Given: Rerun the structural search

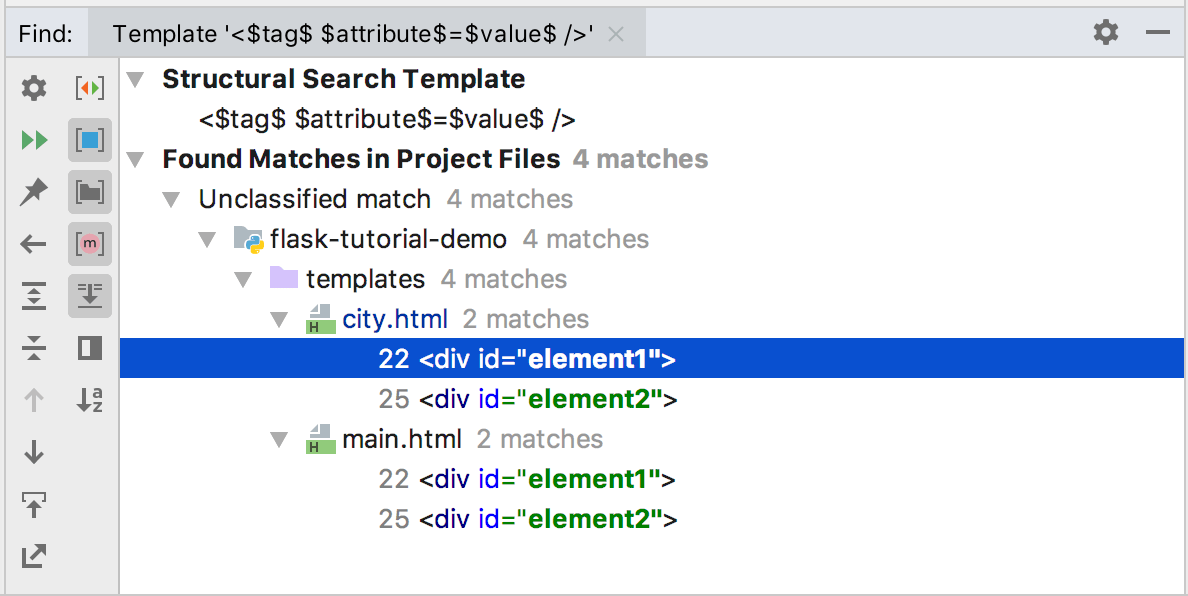Looking at the screenshot, I should click(33, 140).
